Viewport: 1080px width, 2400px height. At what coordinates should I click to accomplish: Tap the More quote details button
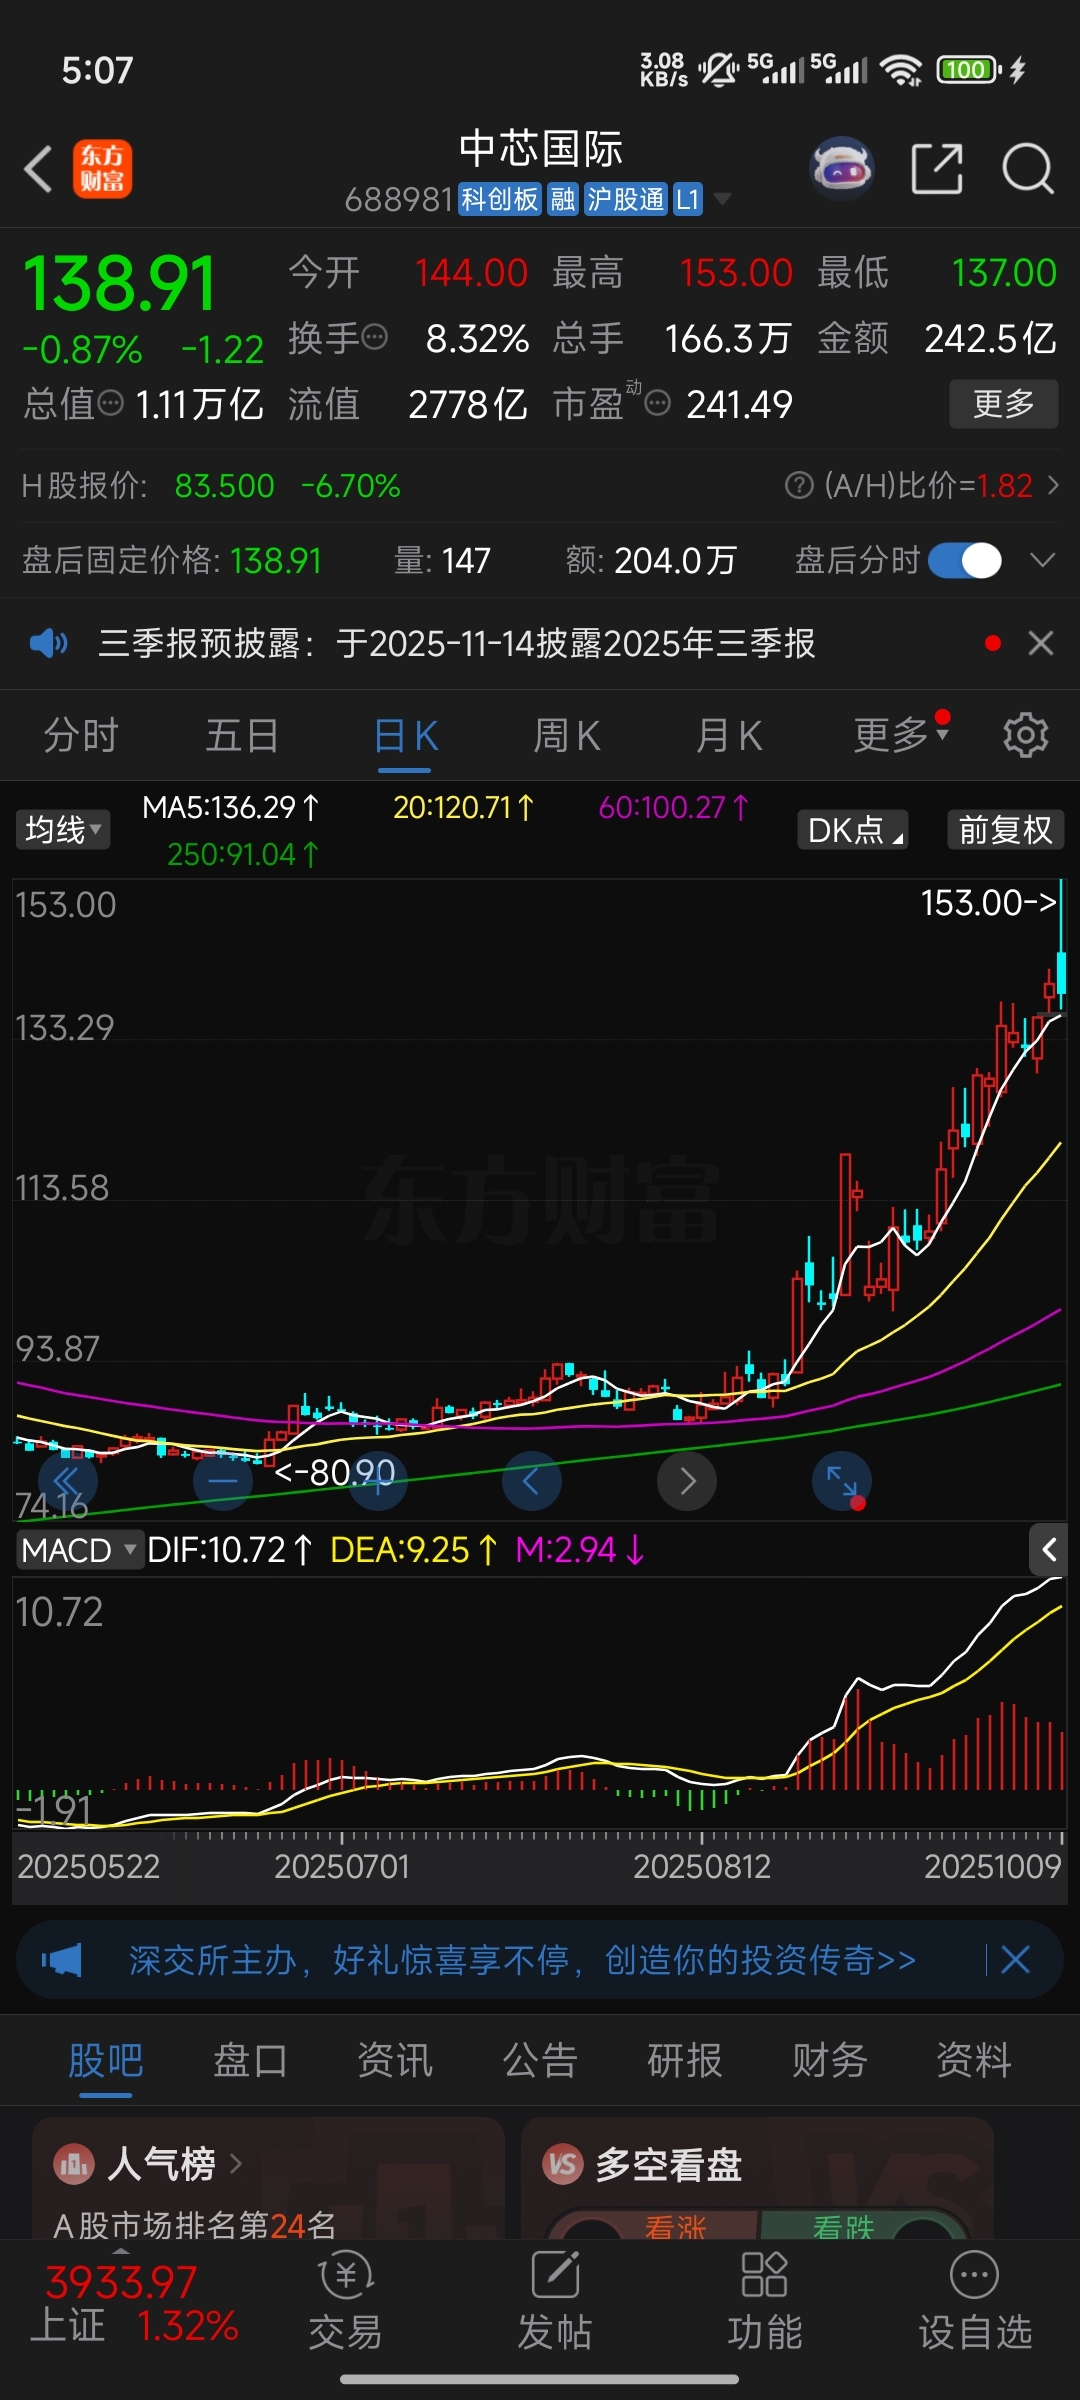tap(1003, 404)
